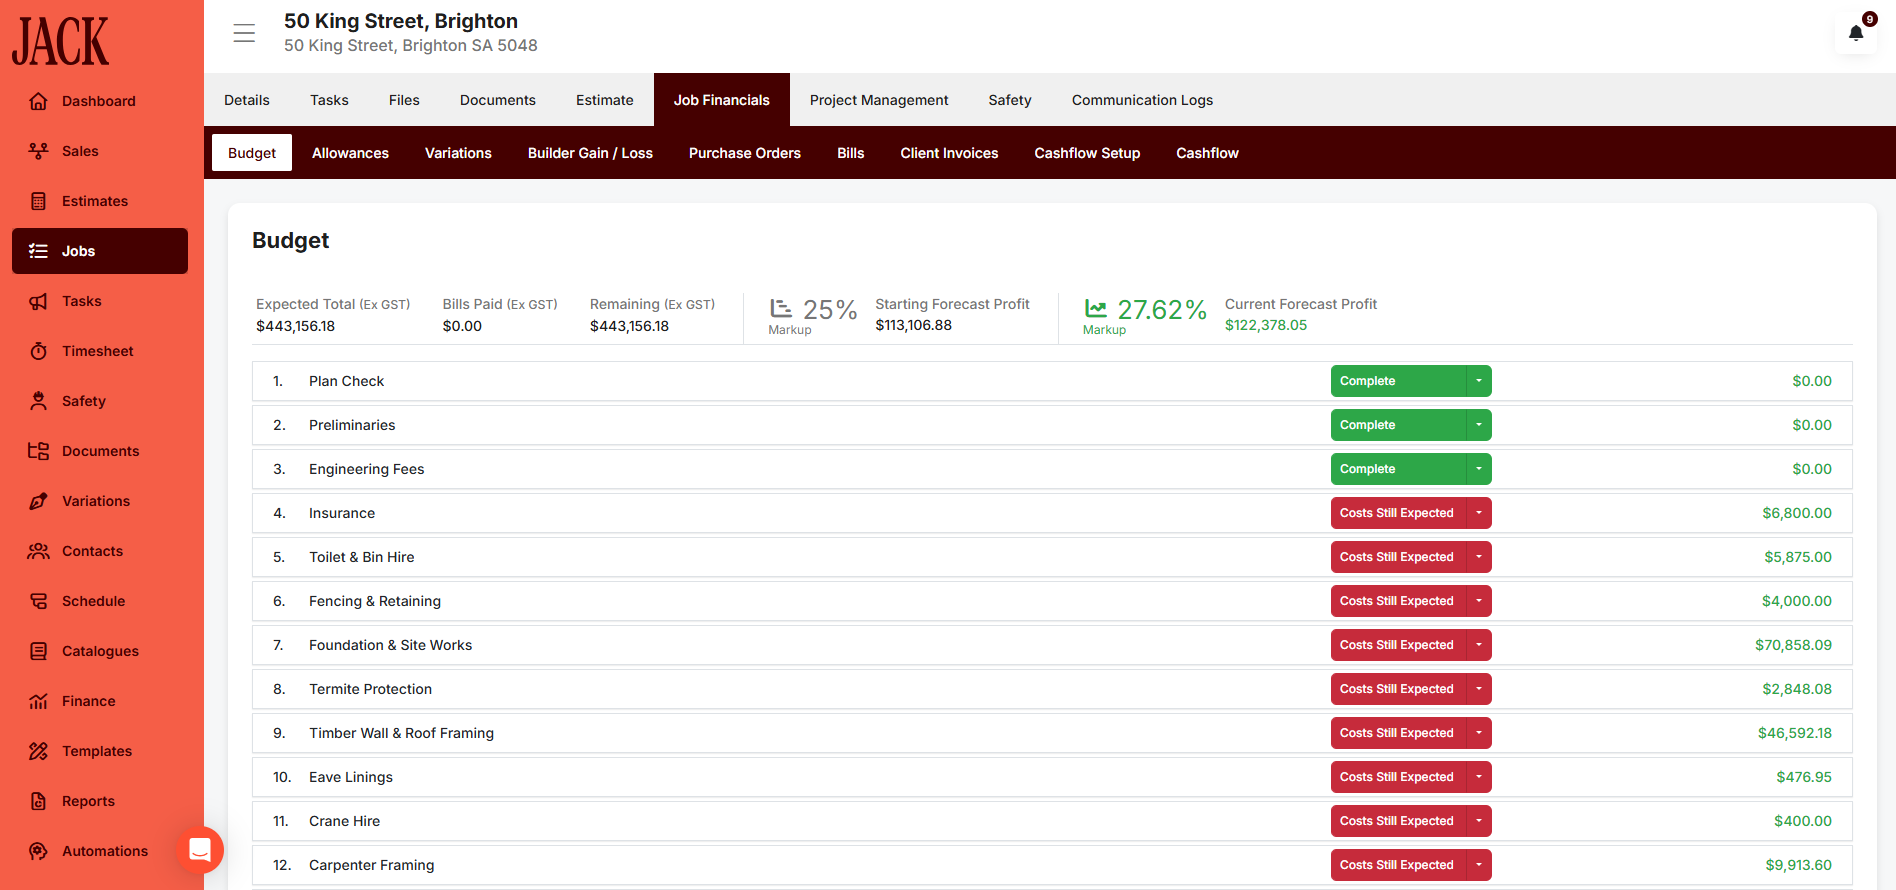Click the Finance chart icon
This screenshot has height=890, width=1896.
tap(38, 701)
